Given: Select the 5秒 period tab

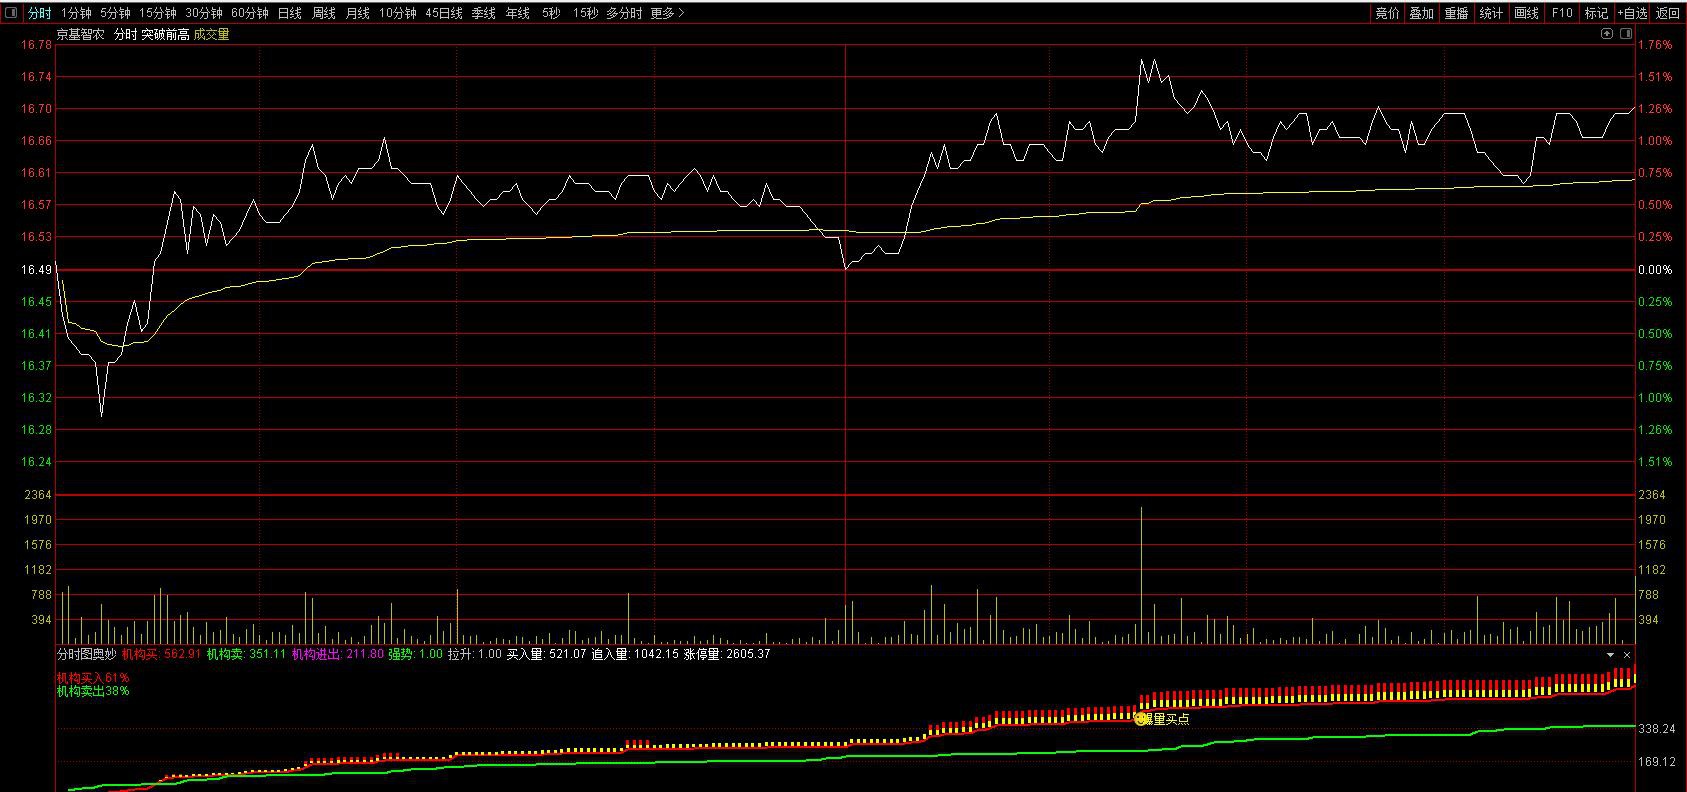Looking at the screenshot, I should tap(551, 13).
